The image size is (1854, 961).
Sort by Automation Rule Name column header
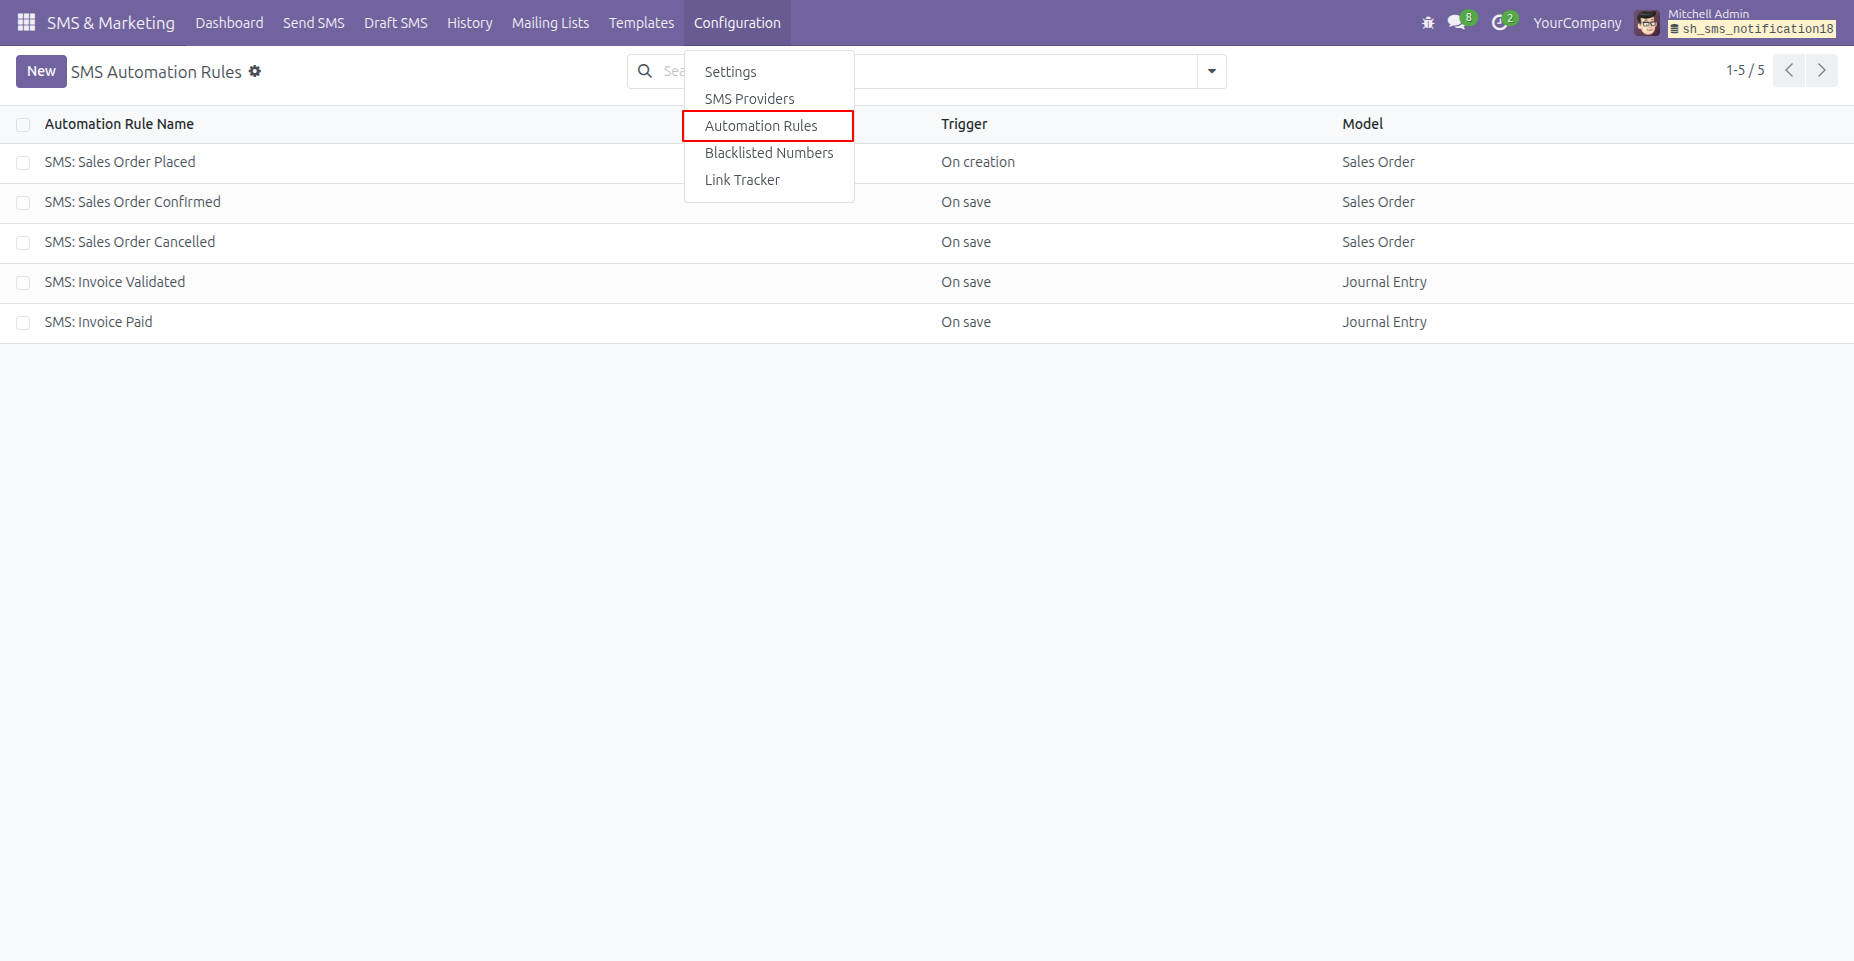pos(119,124)
